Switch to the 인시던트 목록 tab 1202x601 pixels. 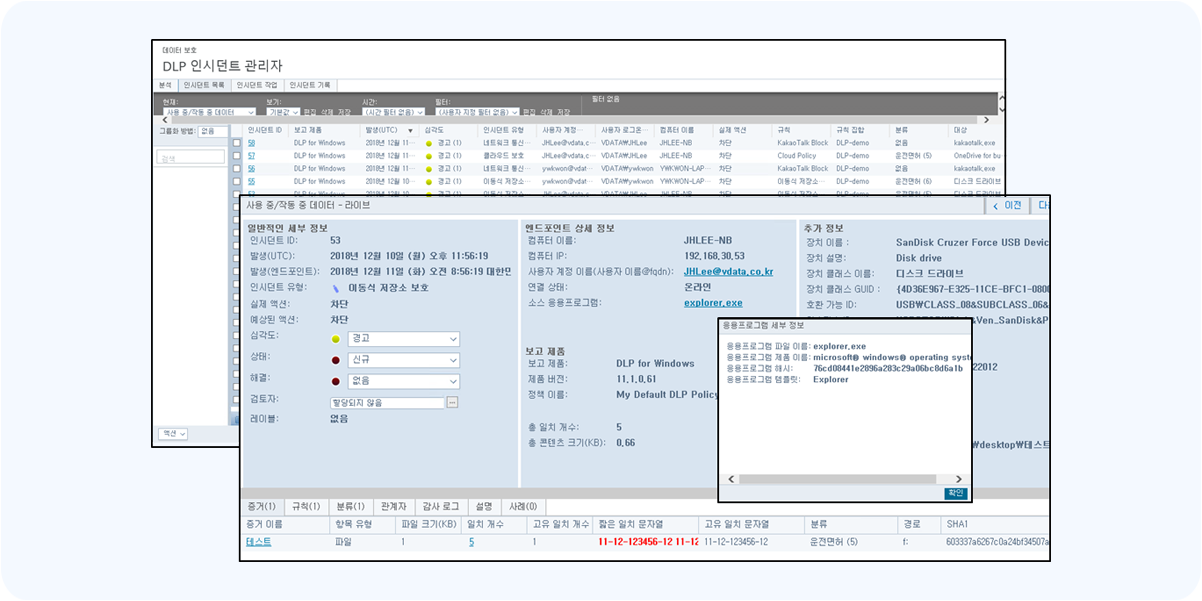tap(204, 85)
